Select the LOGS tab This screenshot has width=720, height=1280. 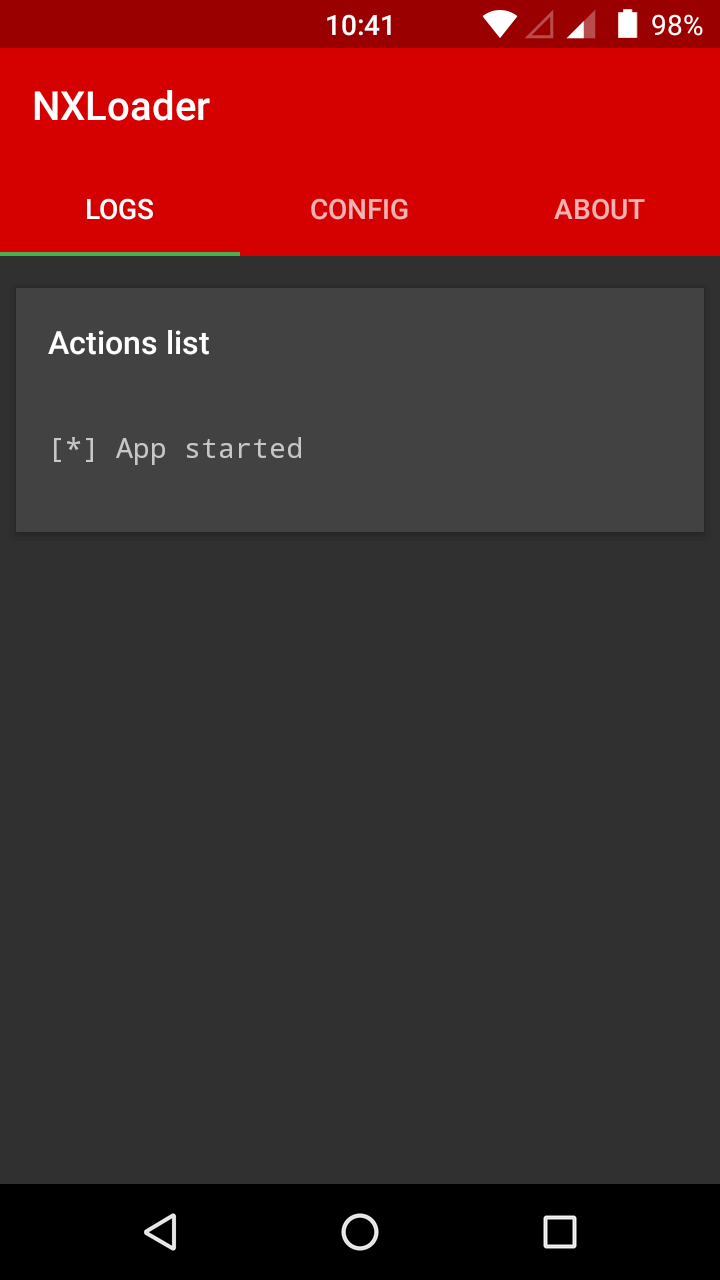coord(119,209)
